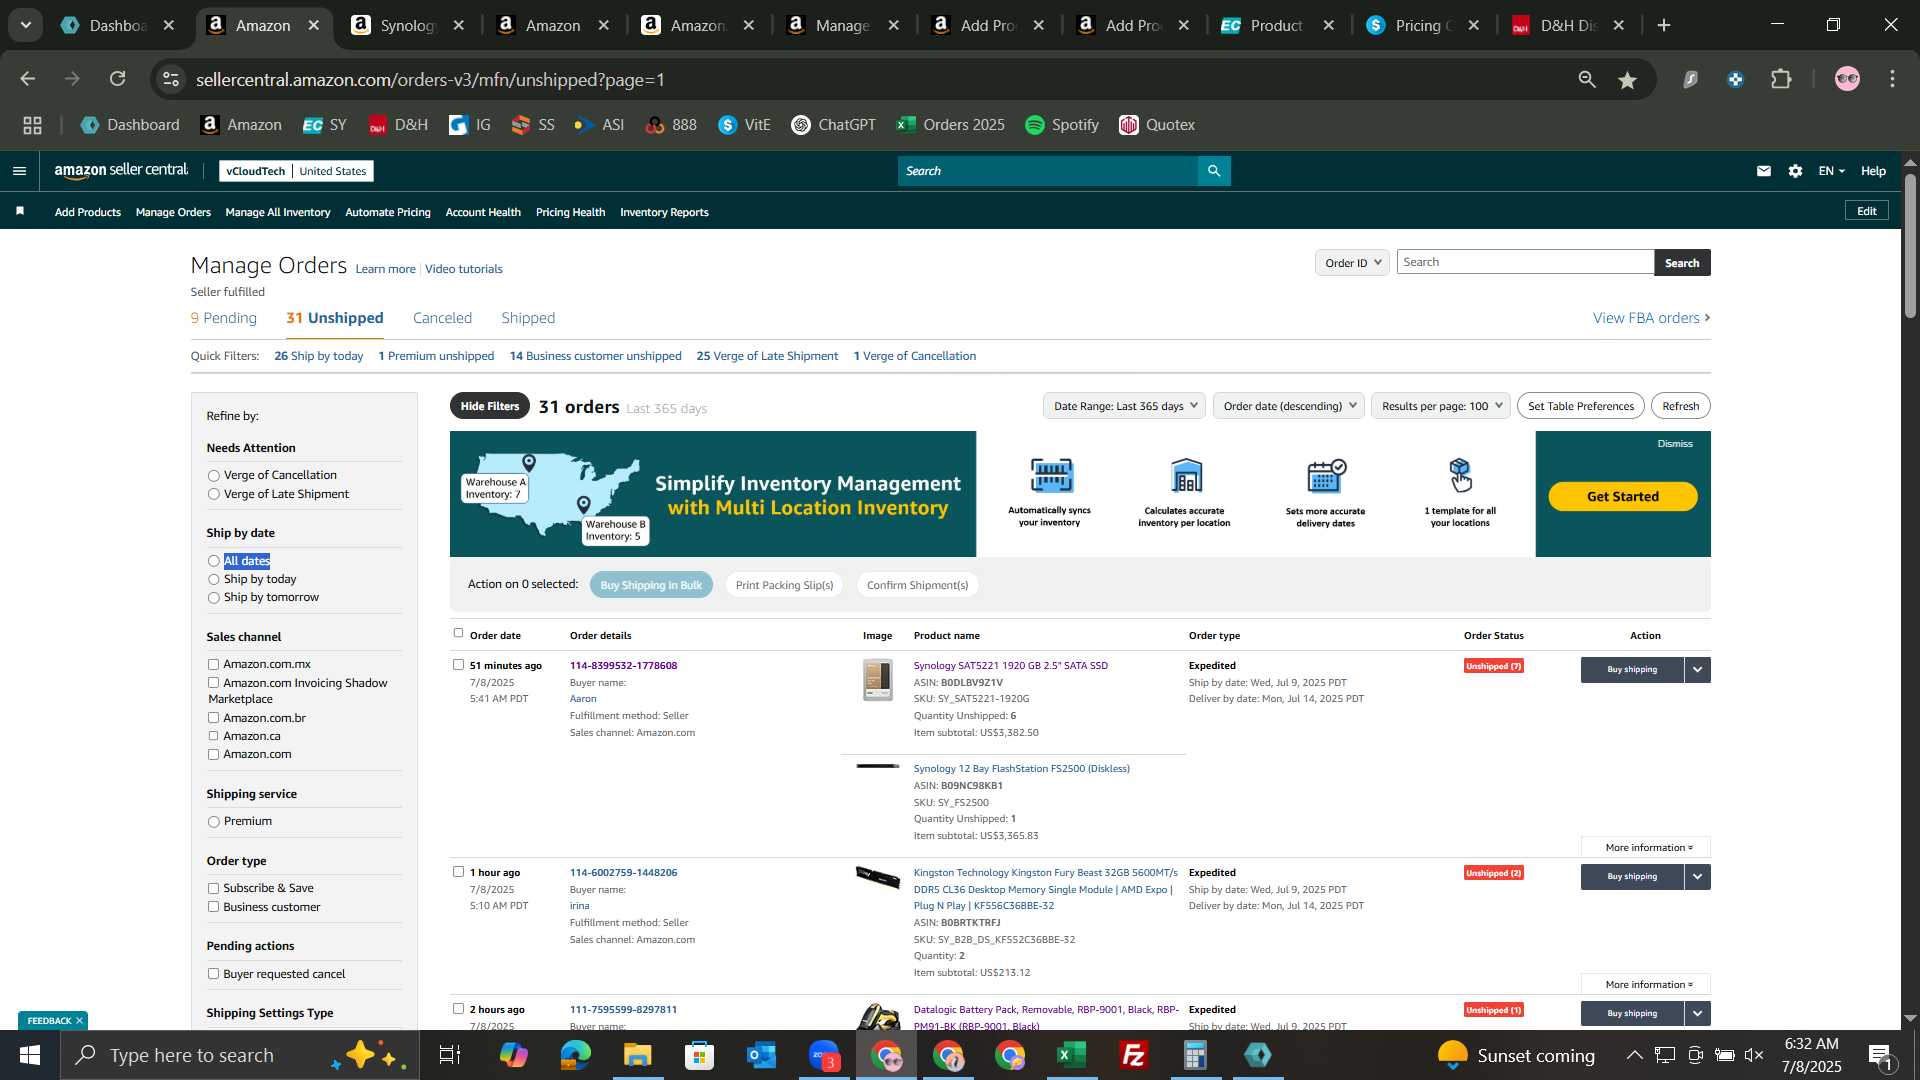Click the Hide Filters button
The height and width of the screenshot is (1080, 1920).
click(490, 406)
